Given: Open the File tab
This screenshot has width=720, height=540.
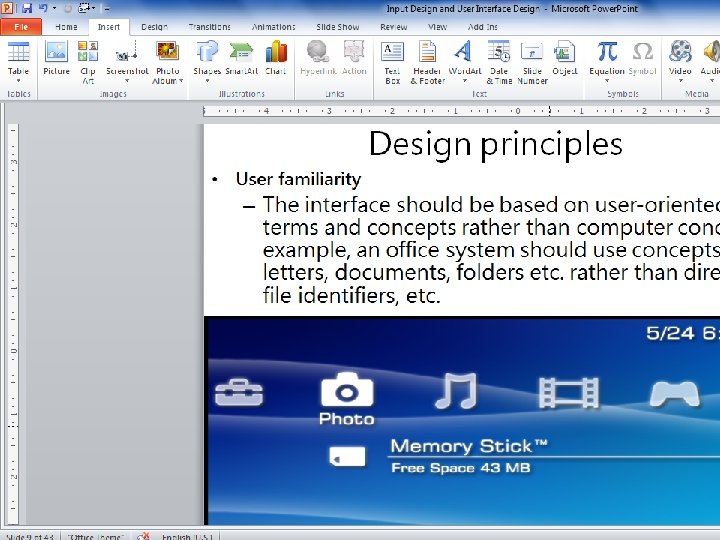Looking at the screenshot, I should click(21, 27).
